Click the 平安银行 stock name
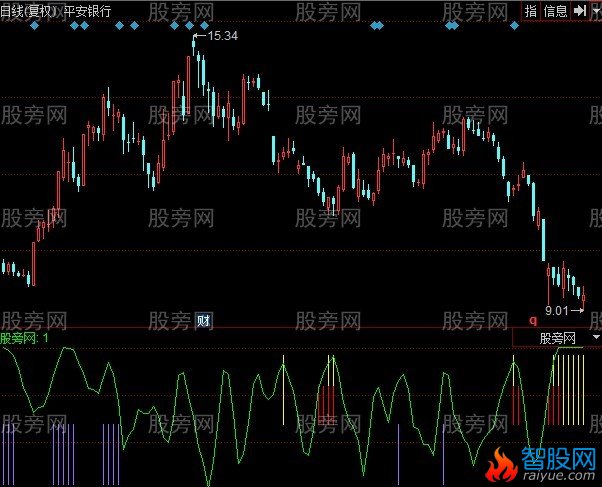The height and width of the screenshot is (487, 602). tap(87, 11)
